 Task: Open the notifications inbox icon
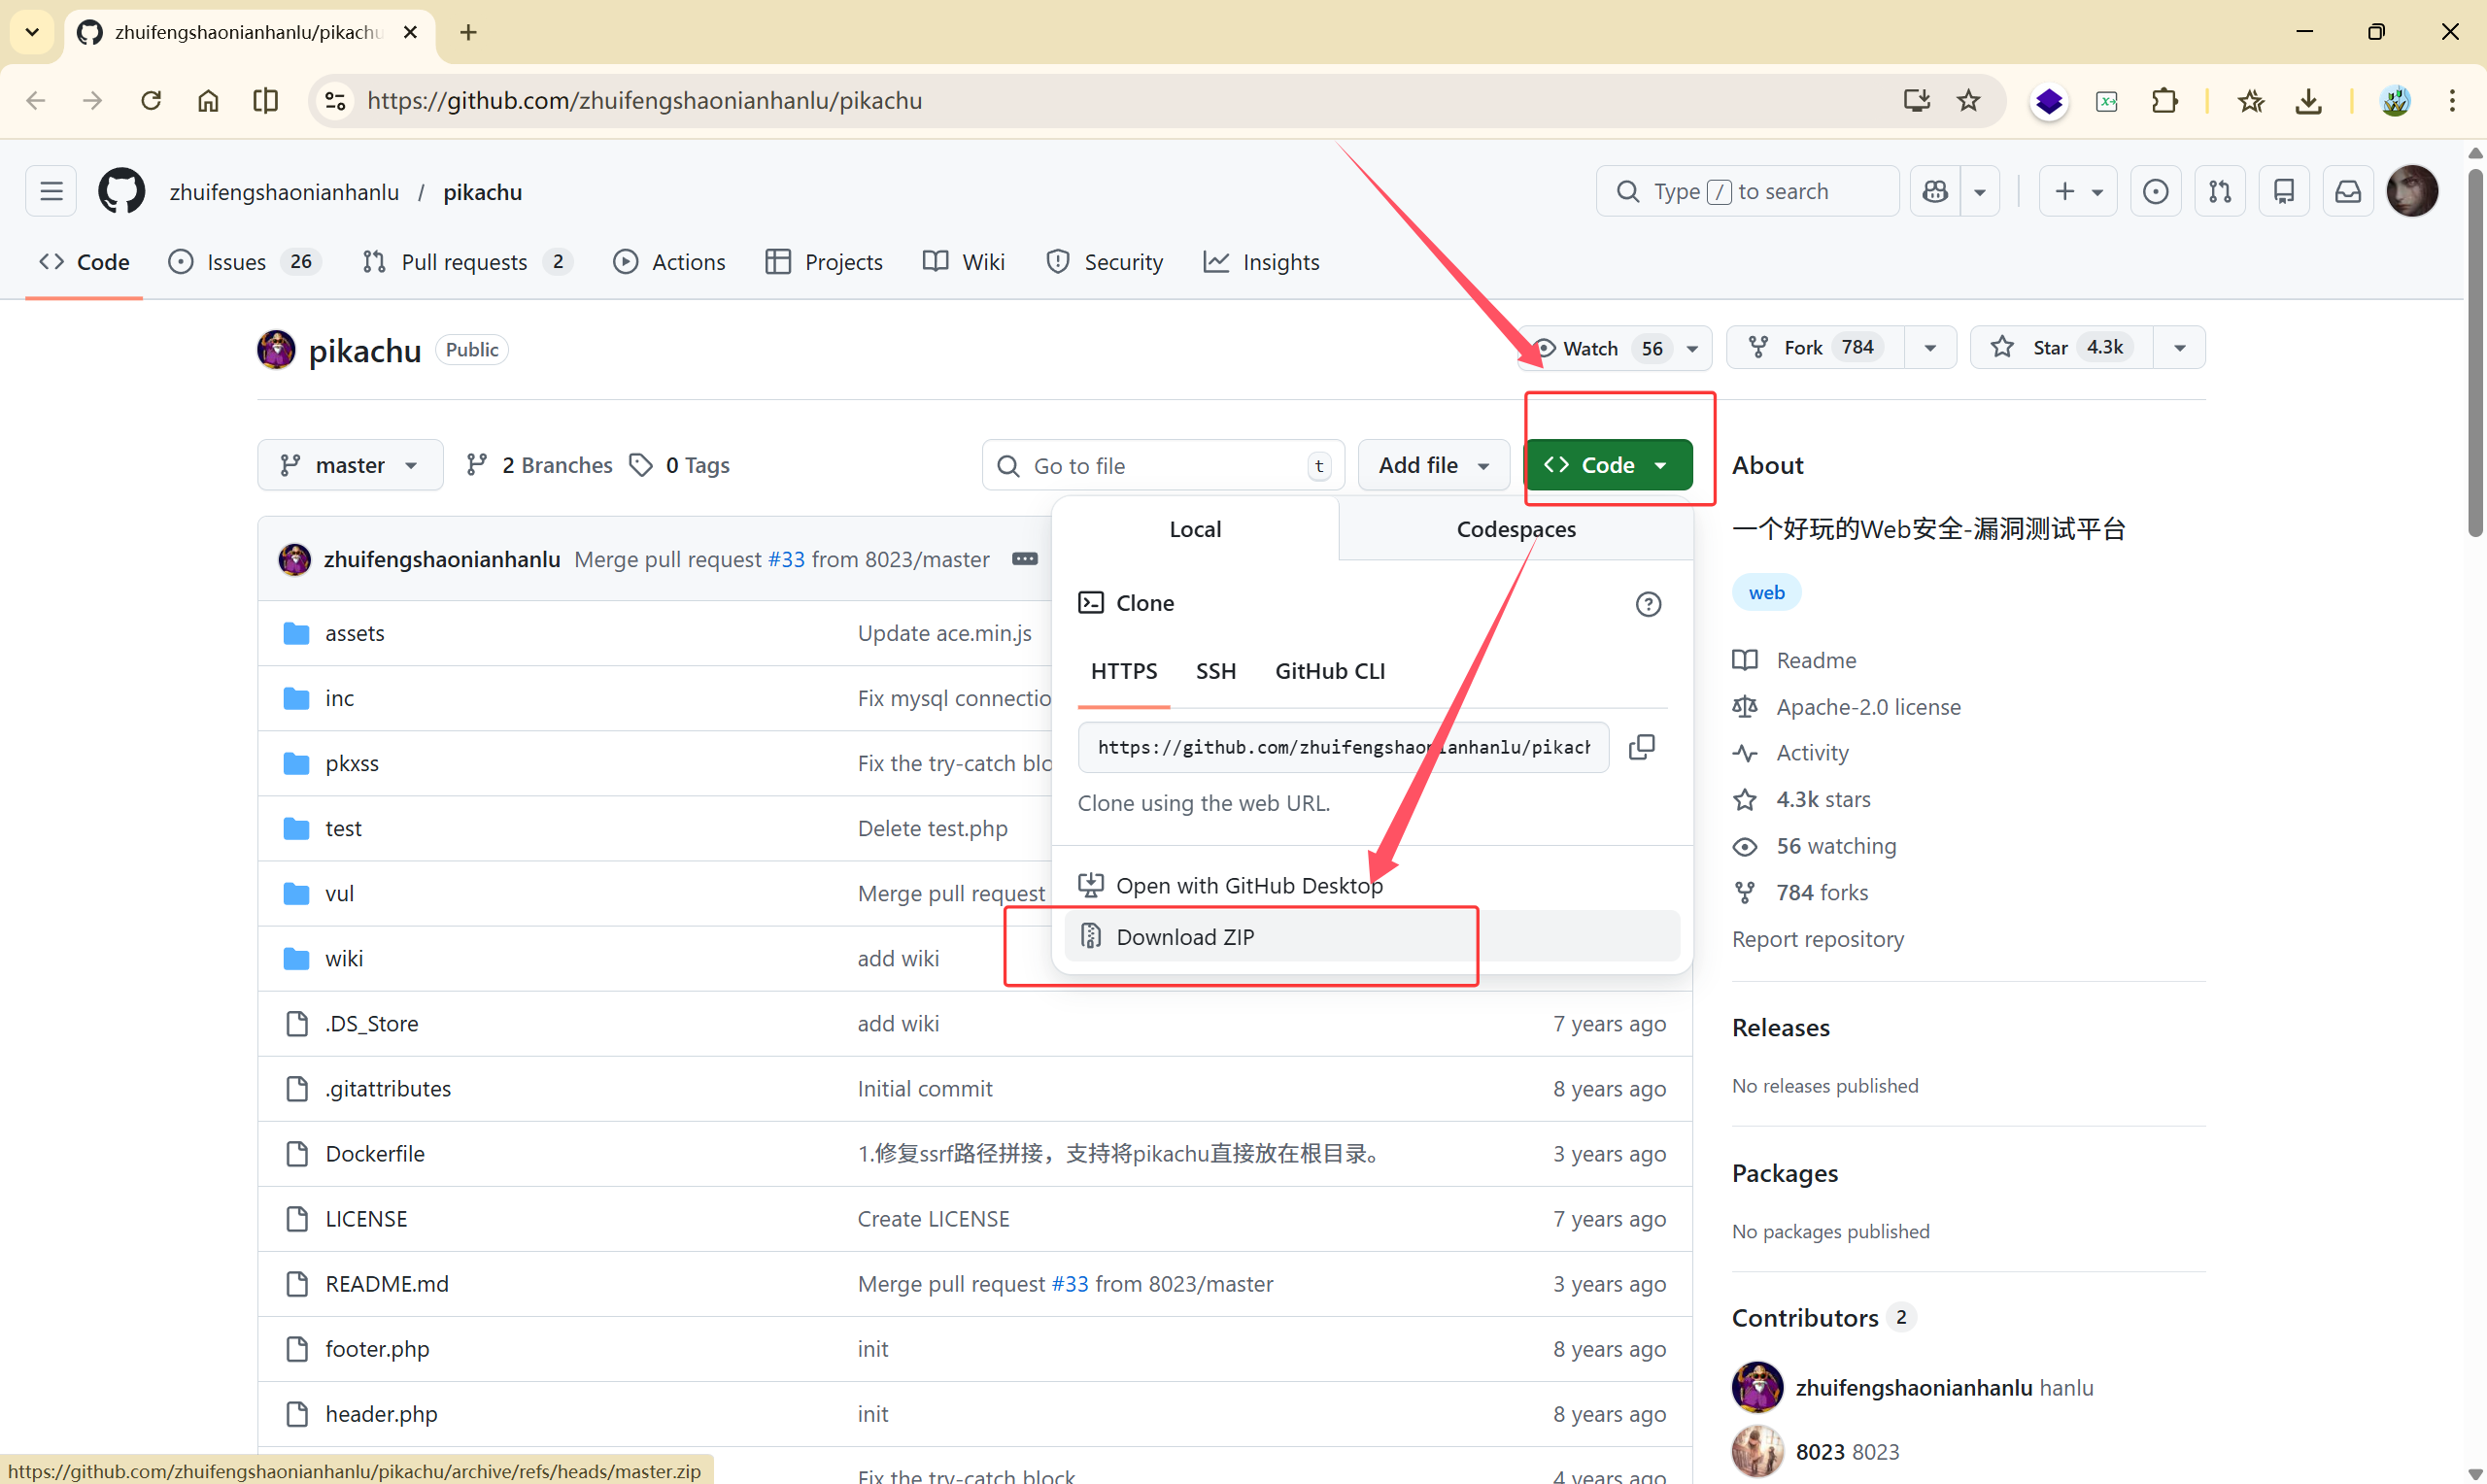2347,191
